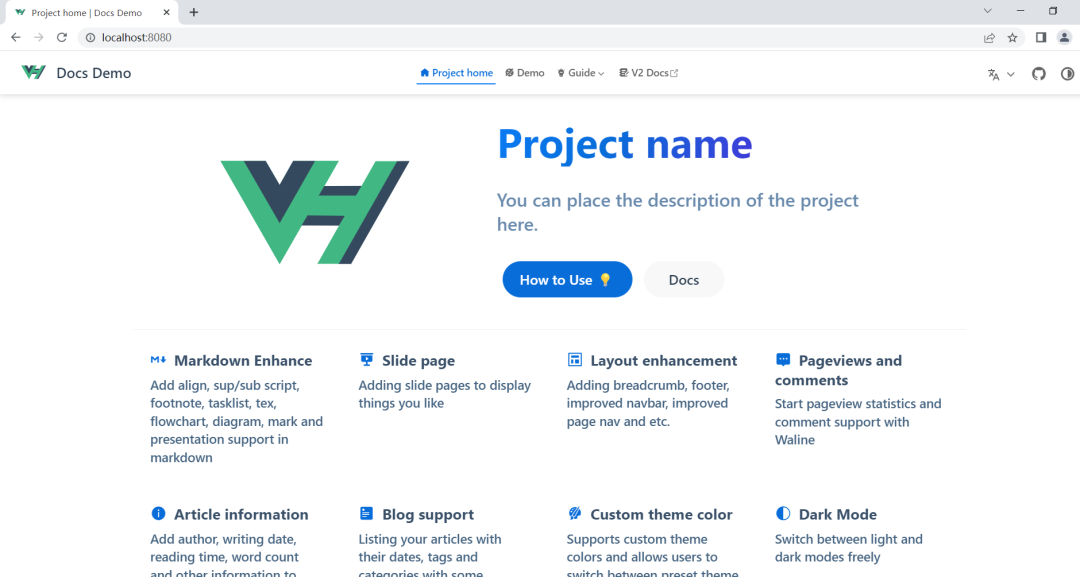Image resolution: width=1080 pixels, height=577 pixels.
Task: Click the How to Use button
Action: point(567,279)
